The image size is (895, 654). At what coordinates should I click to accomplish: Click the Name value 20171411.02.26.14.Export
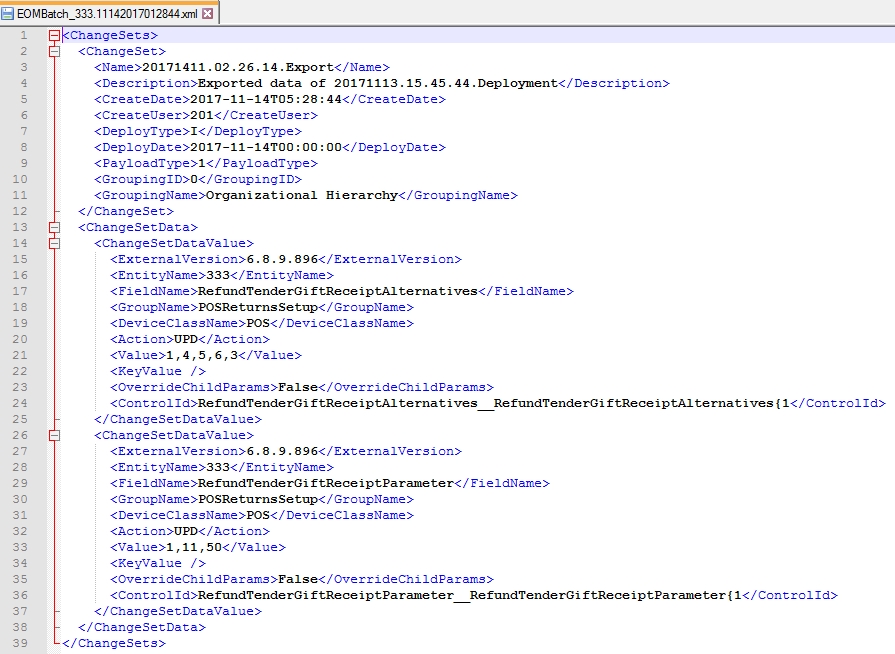coord(237,67)
